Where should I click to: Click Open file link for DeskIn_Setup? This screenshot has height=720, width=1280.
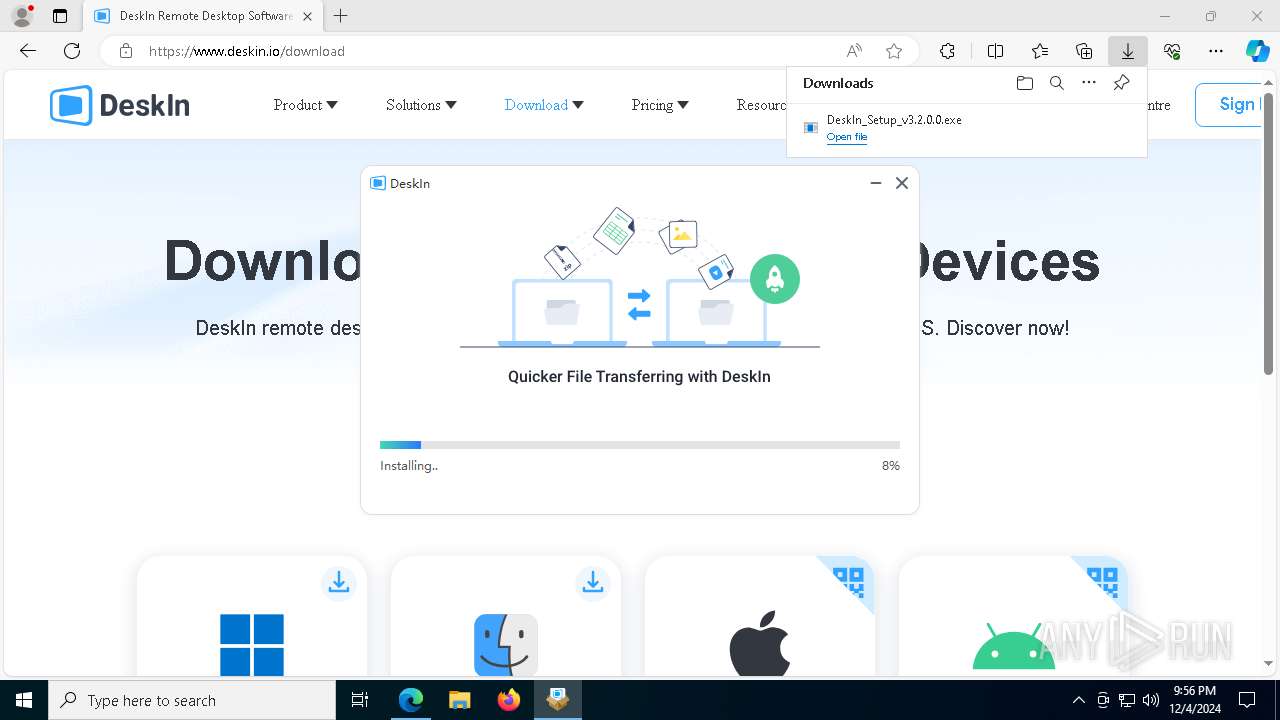coord(847,137)
